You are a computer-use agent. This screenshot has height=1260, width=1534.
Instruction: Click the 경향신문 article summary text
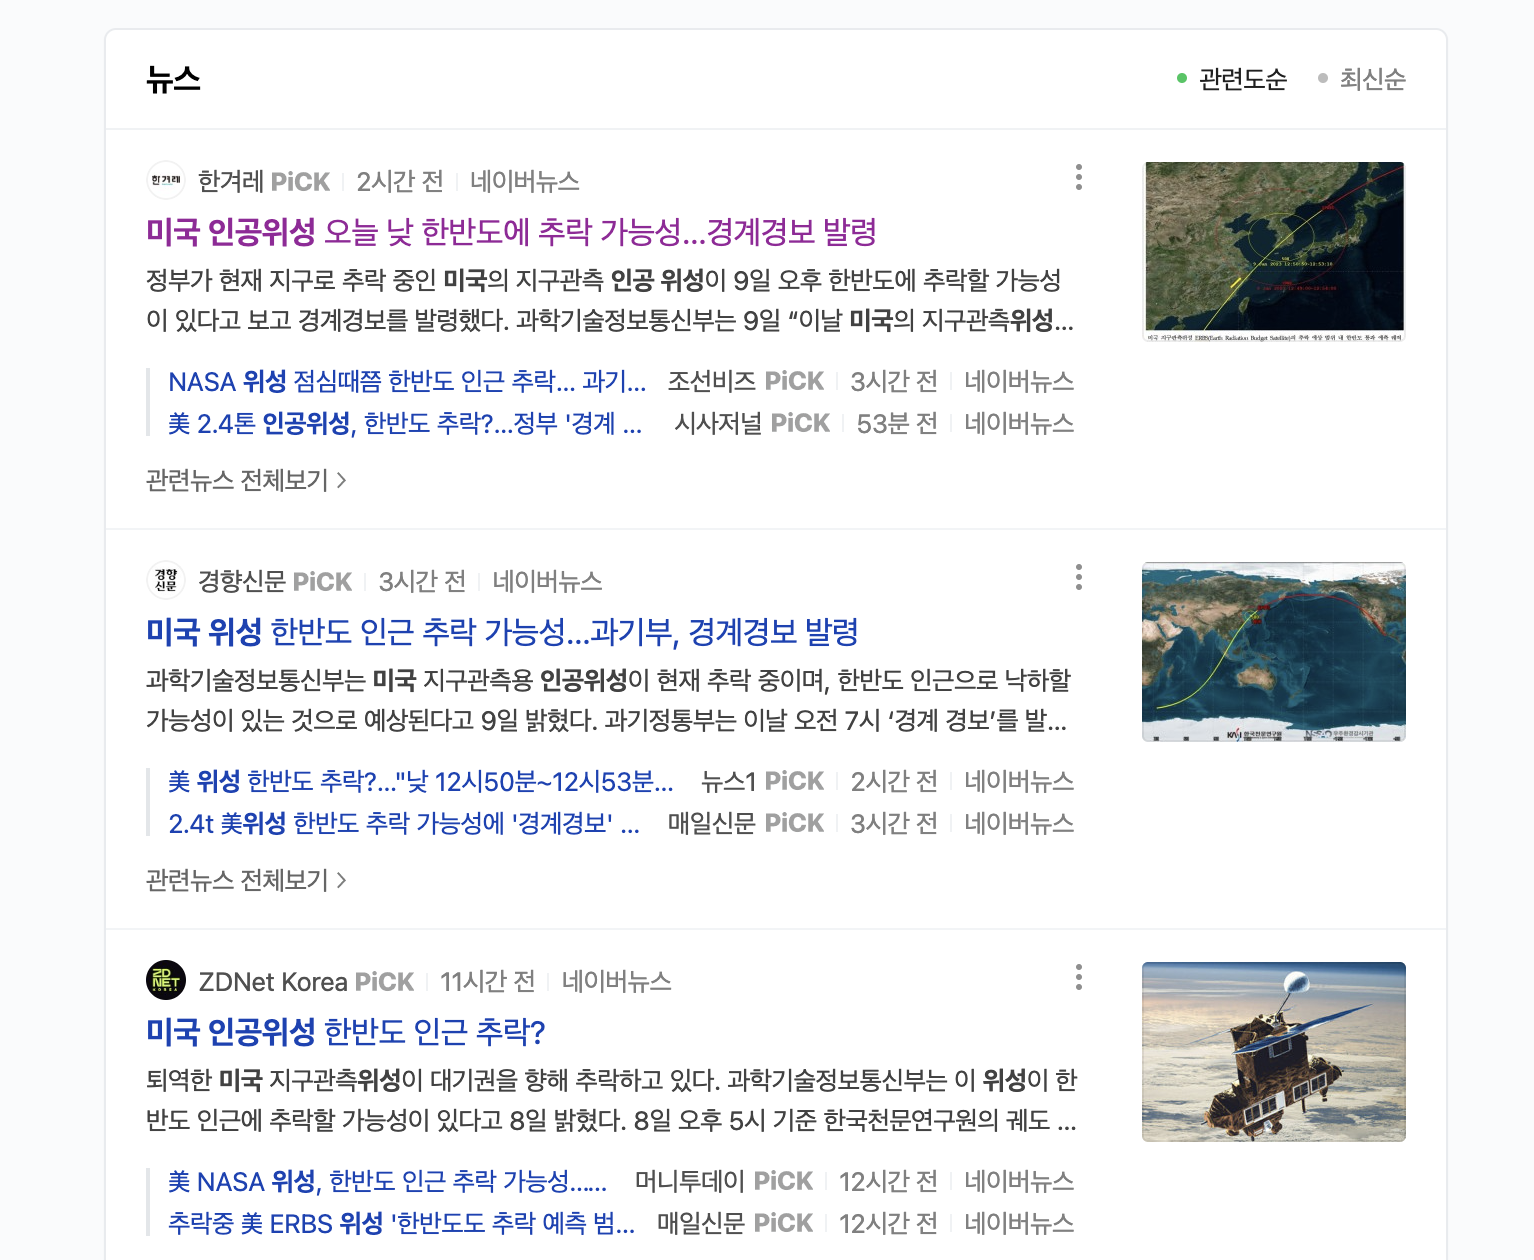pyautogui.click(x=608, y=700)
